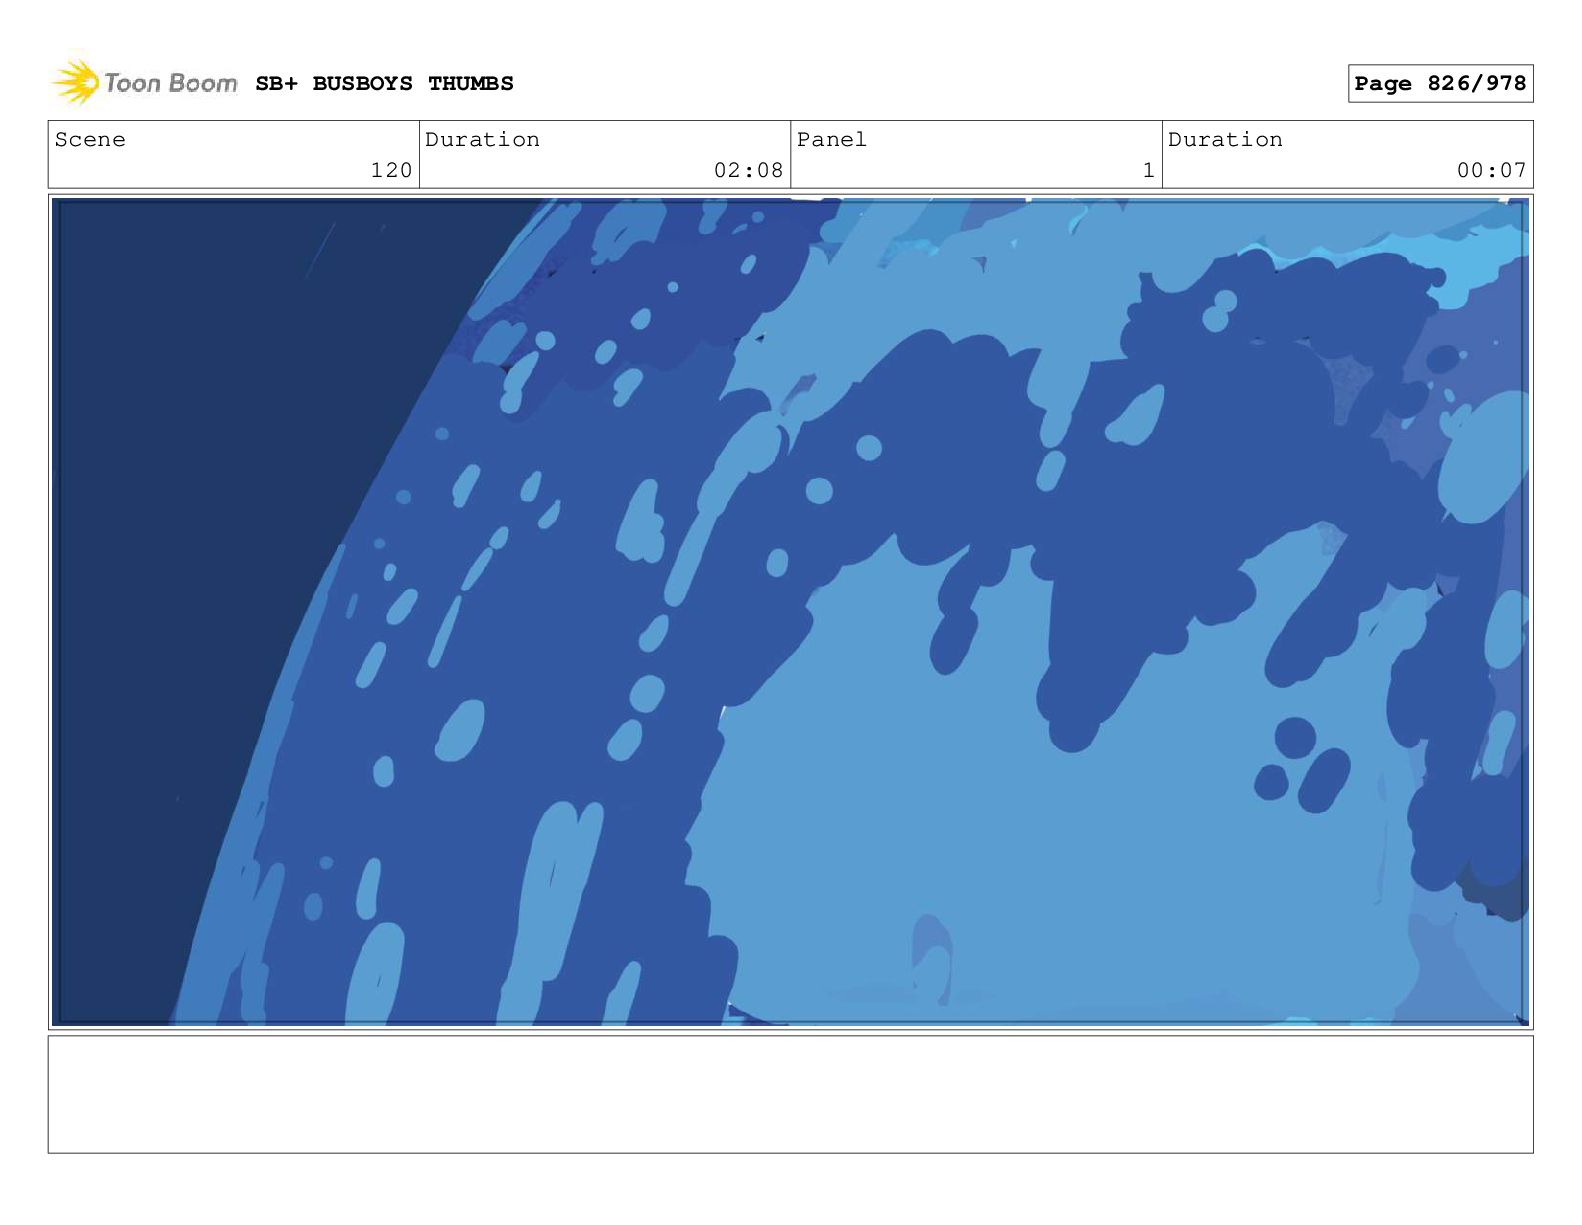This screenshot has width=1582, height=1225.
Task: Click the Toon Boom logo
Action: (145, 82)
